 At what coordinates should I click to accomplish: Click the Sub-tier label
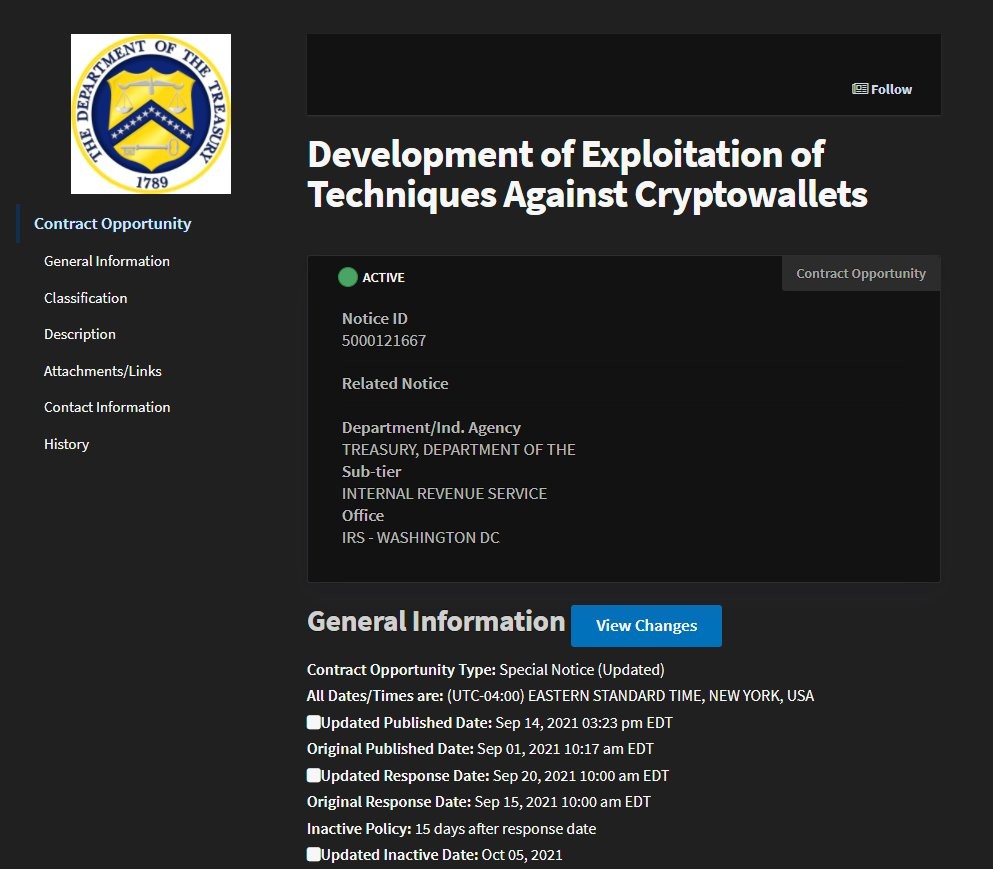coord(372,472)
